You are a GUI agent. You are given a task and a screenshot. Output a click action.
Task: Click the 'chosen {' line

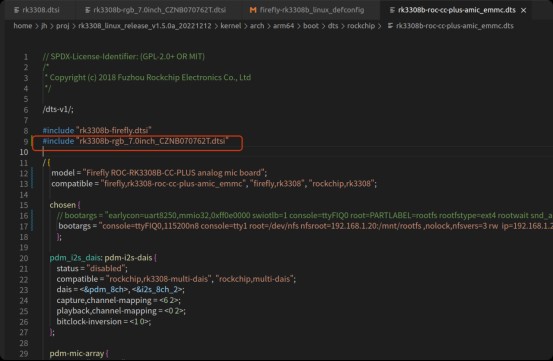tap(65, 205)
